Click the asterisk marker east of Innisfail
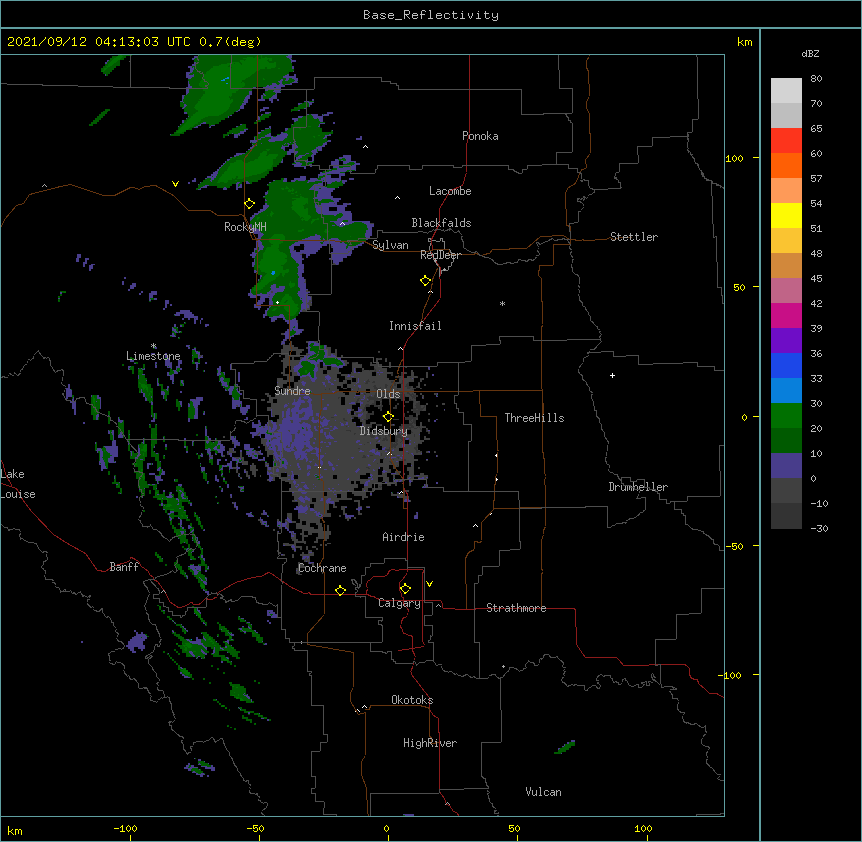The height and width of the screenshot is (842, 862). tap(502, 303)
